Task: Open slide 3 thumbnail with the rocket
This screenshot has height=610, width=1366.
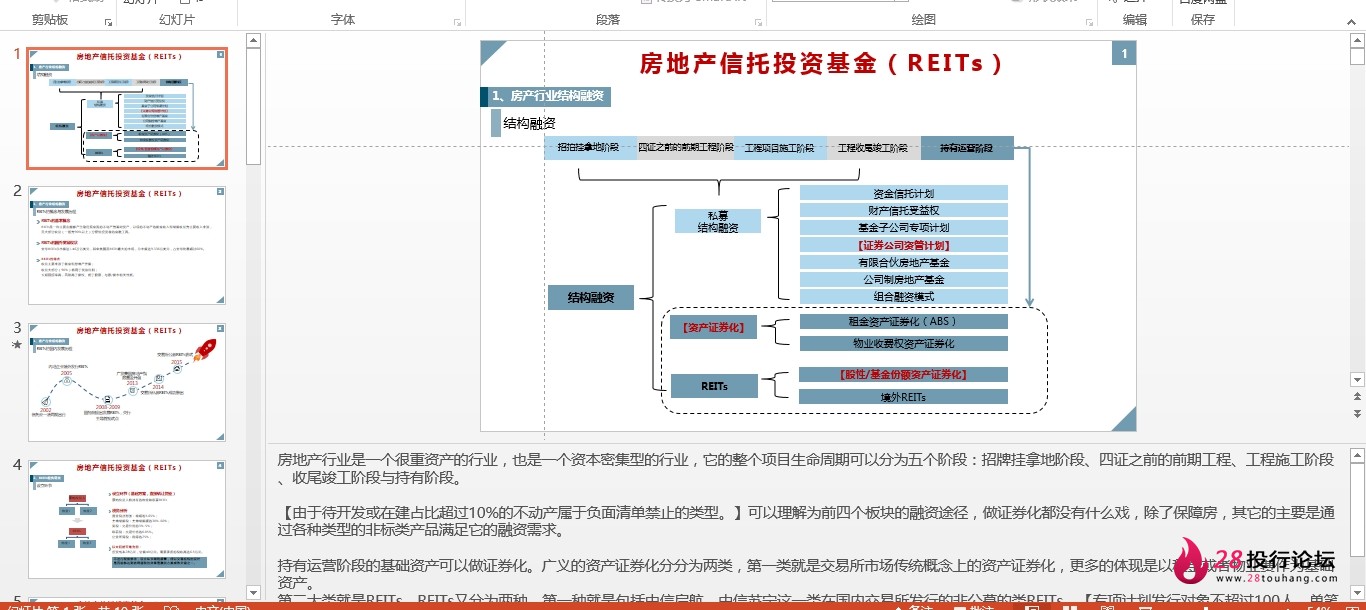Action: (127, 382)
